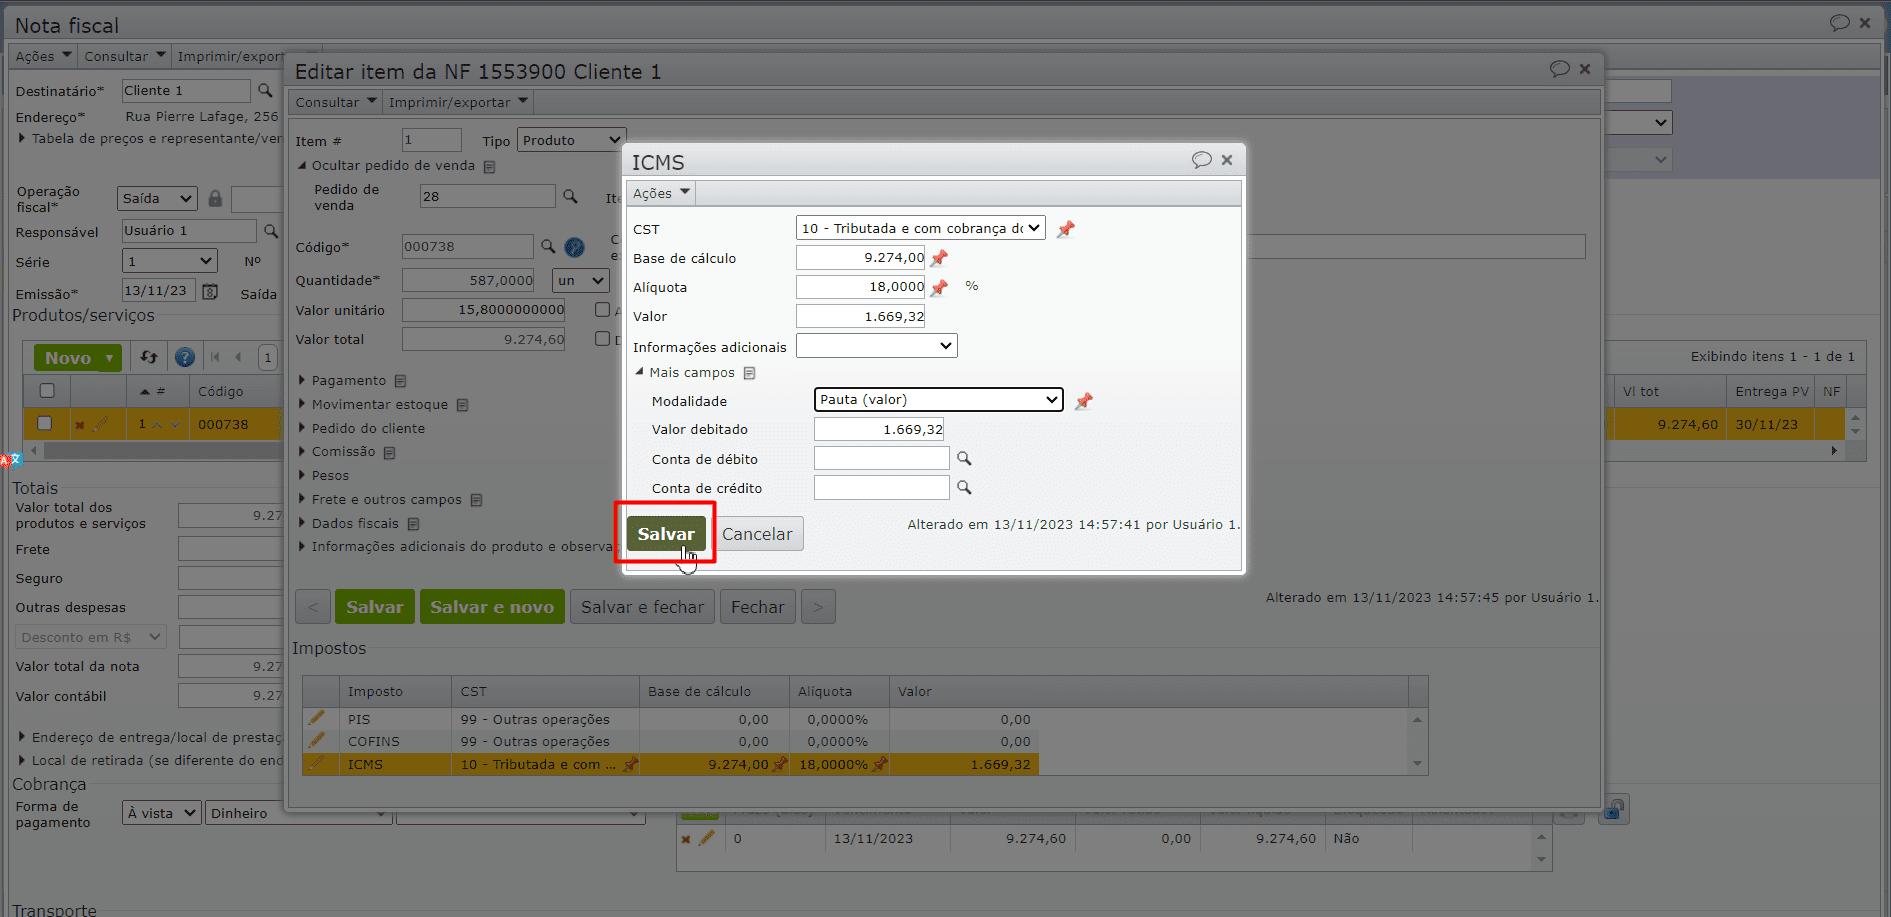Viewport: 1891px width, 917px height.
Task: Open the CST dropdown in ICMS dialog
Action: 921,228
